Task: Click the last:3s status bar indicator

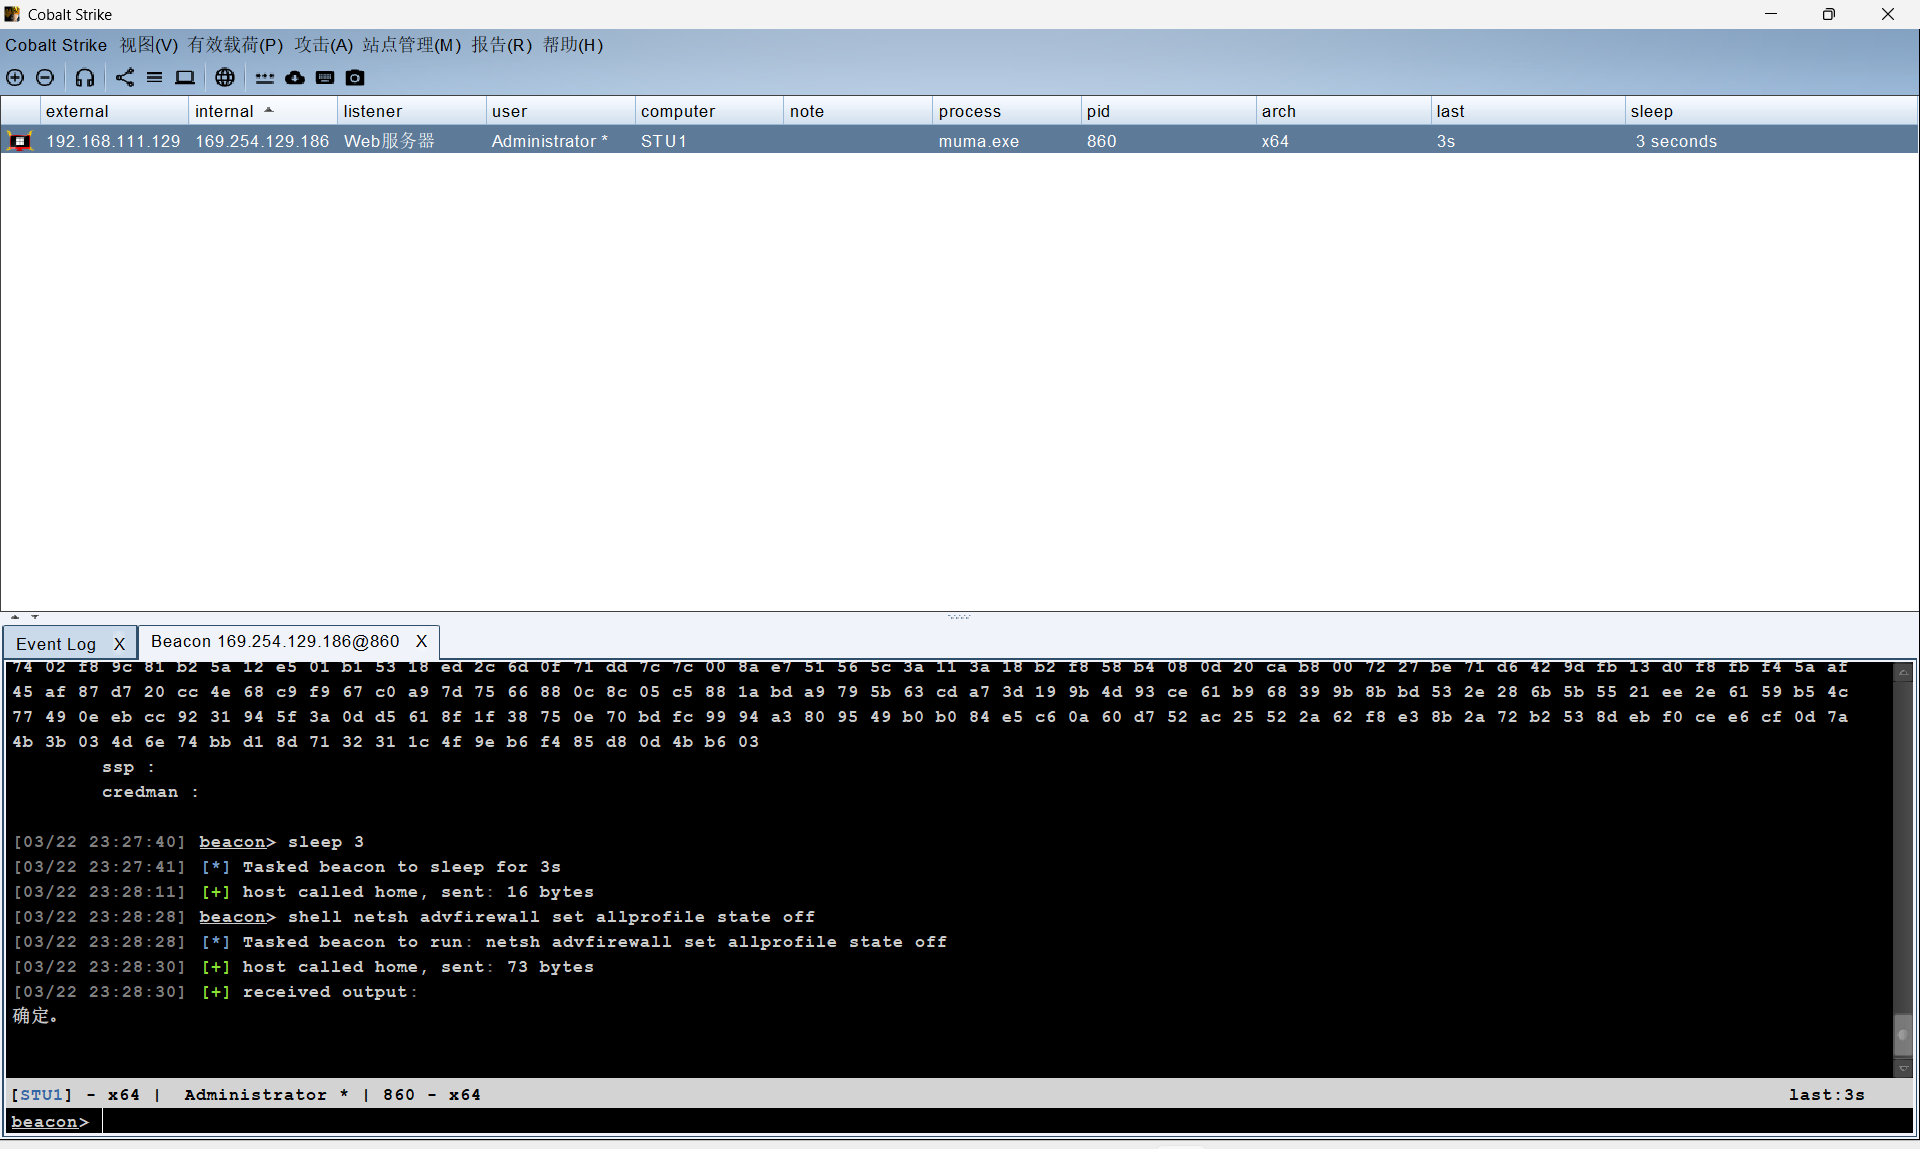Action: [x=1827, y=1095]
